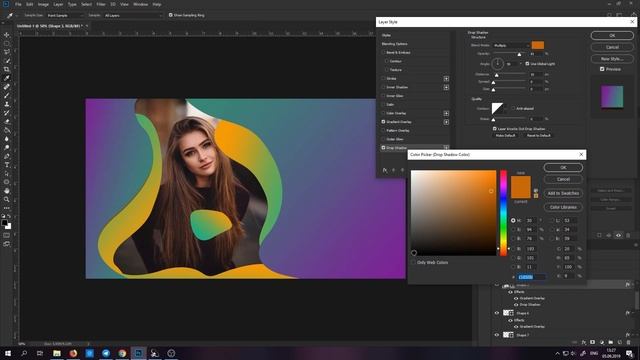Click the Opacity slider handle
This screenshot has height=360, width=640.
coord(519,54)
